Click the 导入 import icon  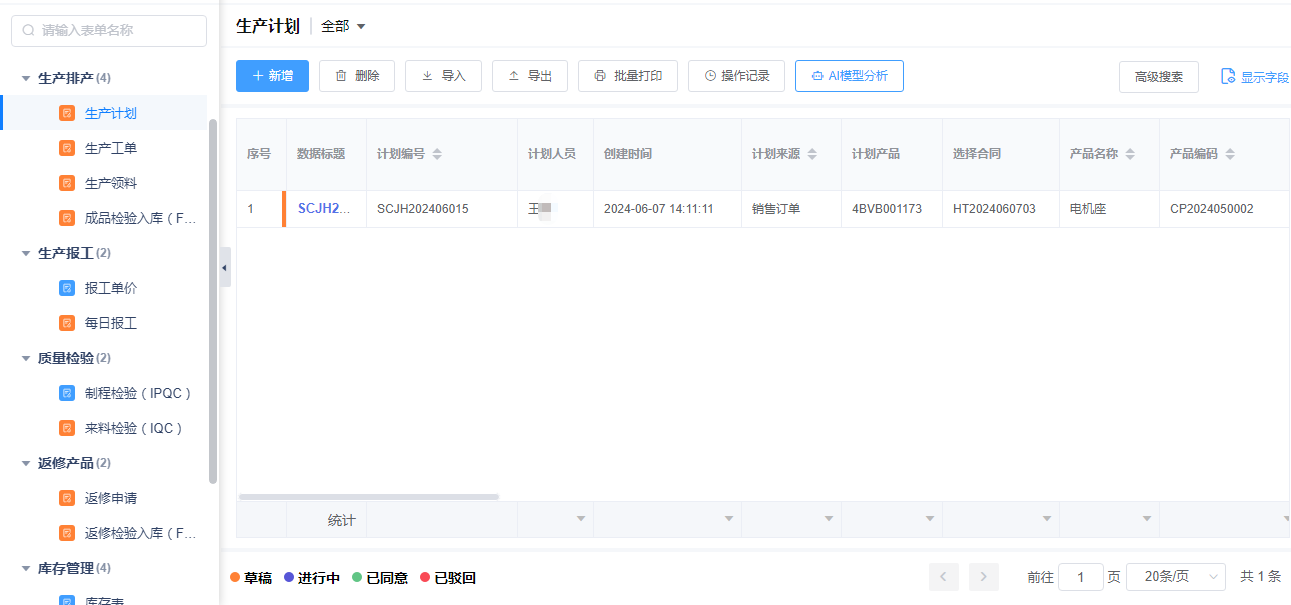[425, 75]
